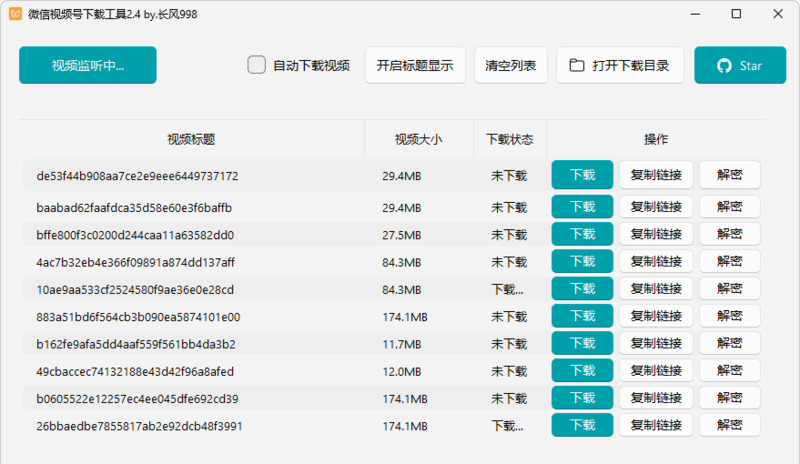Screen dimensions: 800x464
Task: Click the 下载状态 column header
Action: coord(509,139)
